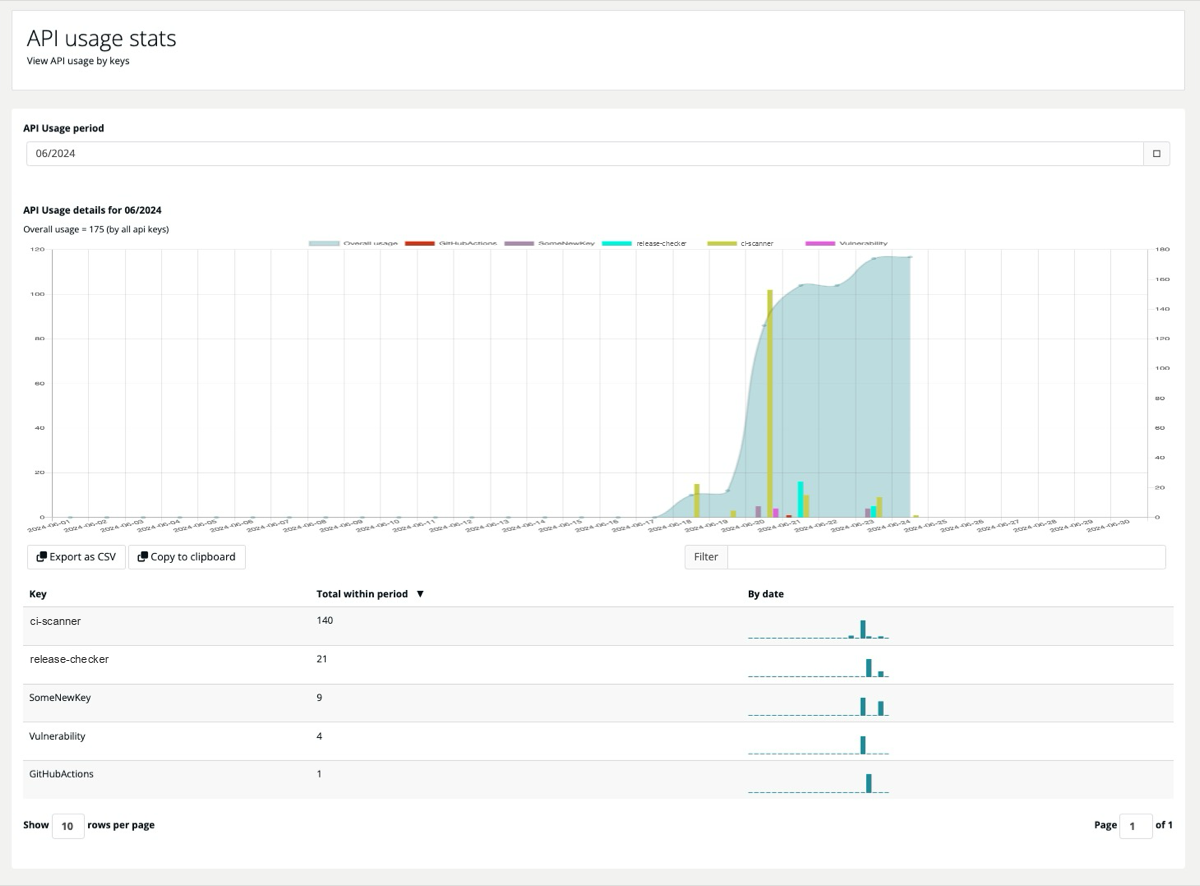Click the Copy to clipboard icon
The height and width of the screenshot is (886, 1200).
coord(143,557)
